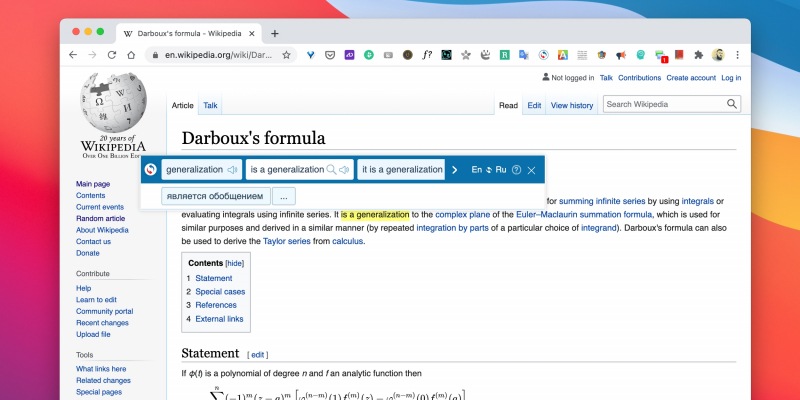Click the magnifier icon beside "is a generalization"
800x400 pixels.
(x=332, y=170)
